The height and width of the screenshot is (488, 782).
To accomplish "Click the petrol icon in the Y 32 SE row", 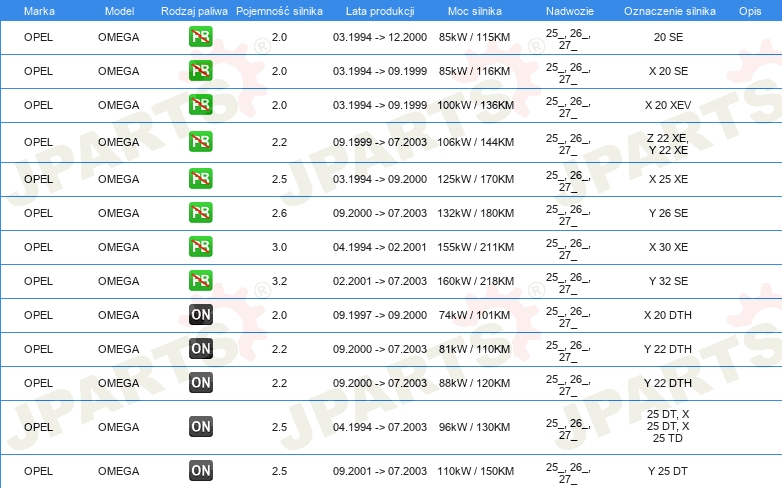I will (x=200, y=280).
